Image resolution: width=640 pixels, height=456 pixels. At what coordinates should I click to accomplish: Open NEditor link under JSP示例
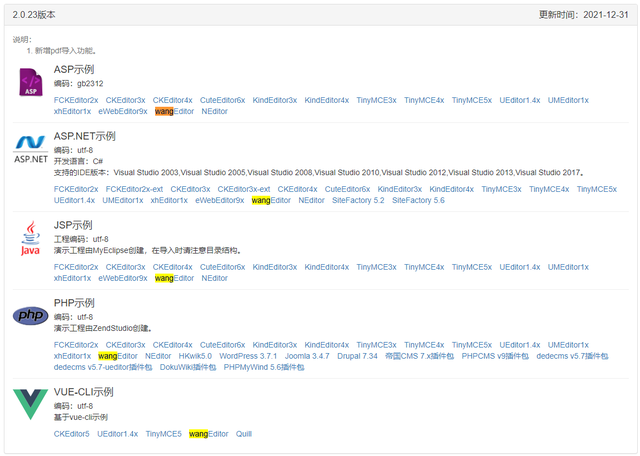click(x=214, y=278)
